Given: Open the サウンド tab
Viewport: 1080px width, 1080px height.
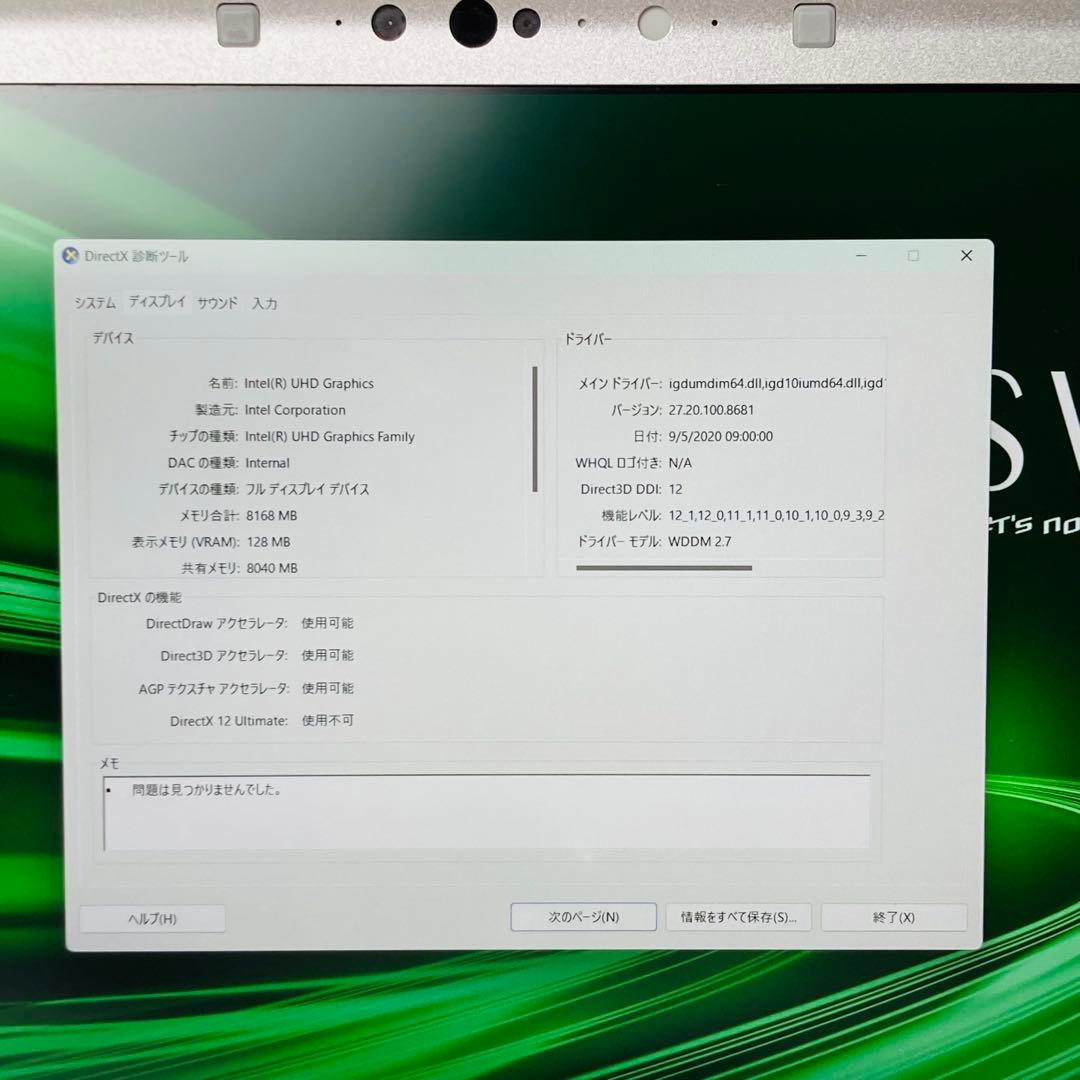Looking at the screenshot, I should click(x=216, y=303).
